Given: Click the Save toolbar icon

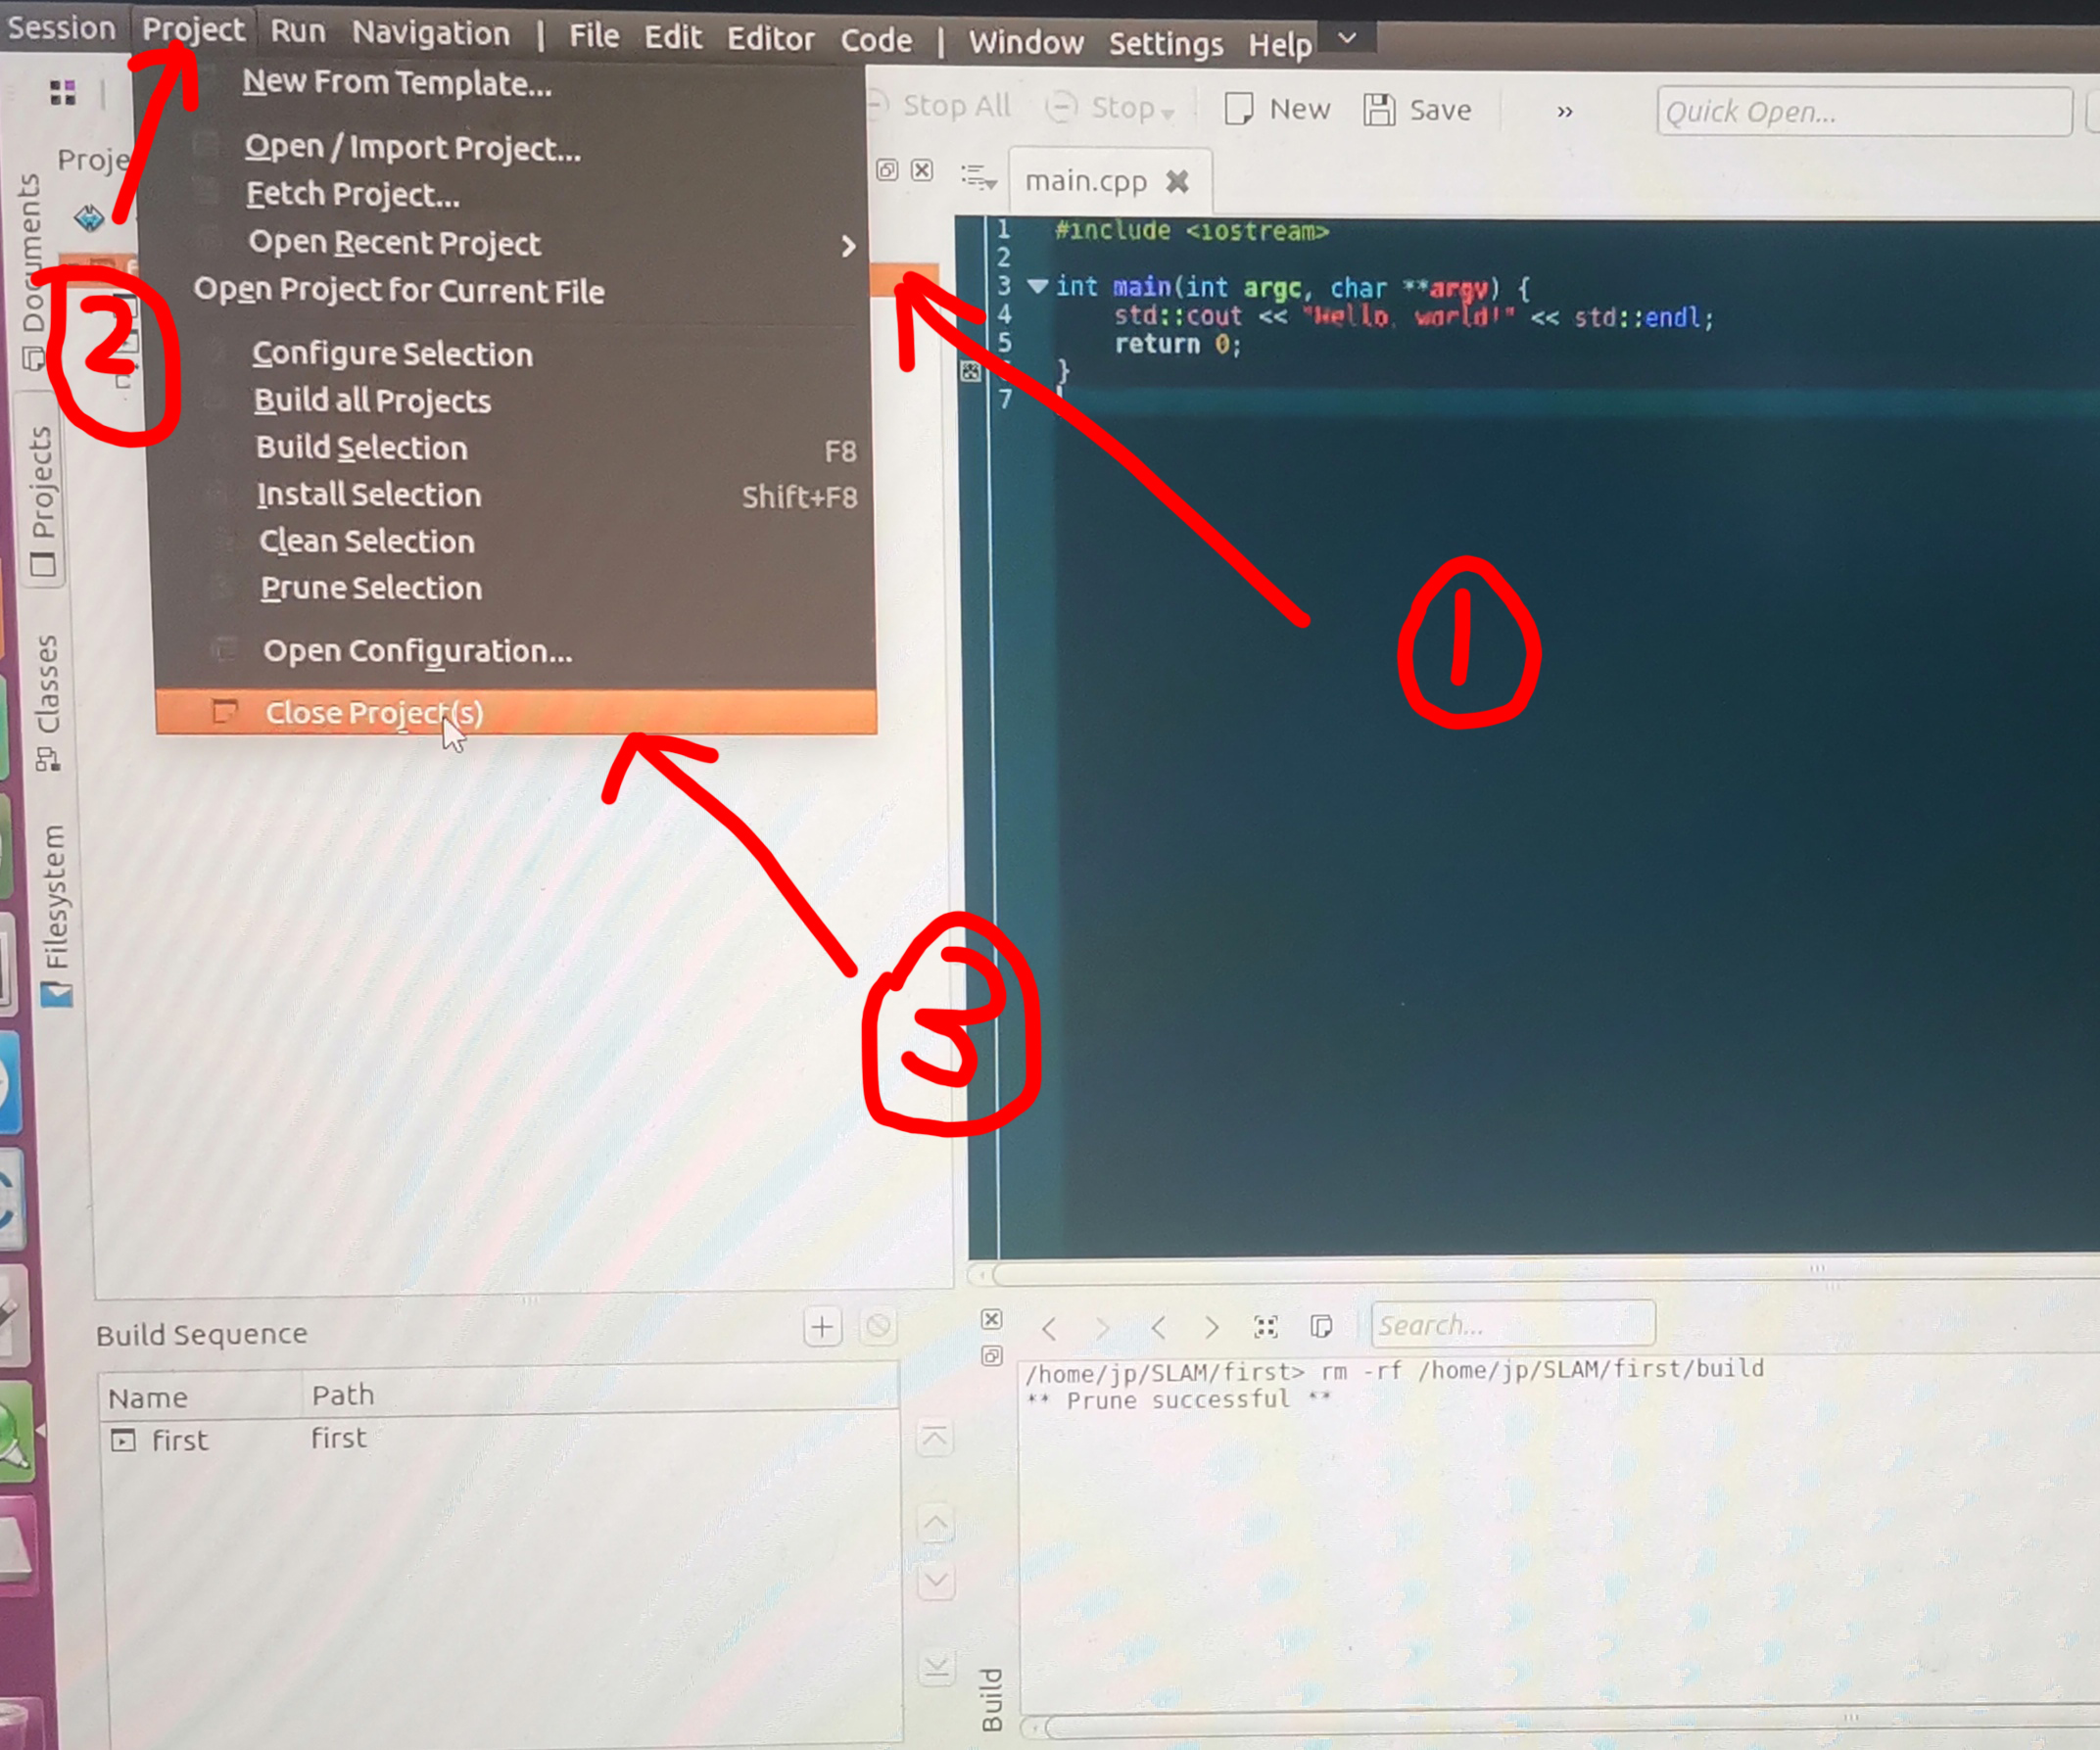Looking at the screenshot, I should tap(1379, 109).
